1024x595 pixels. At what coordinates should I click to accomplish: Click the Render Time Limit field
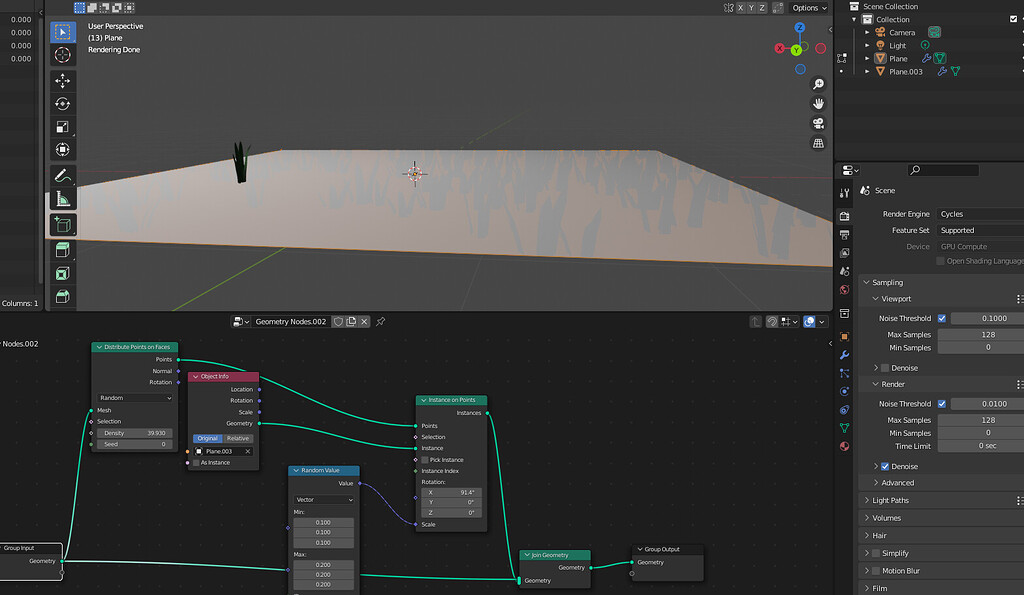point(981,446)
